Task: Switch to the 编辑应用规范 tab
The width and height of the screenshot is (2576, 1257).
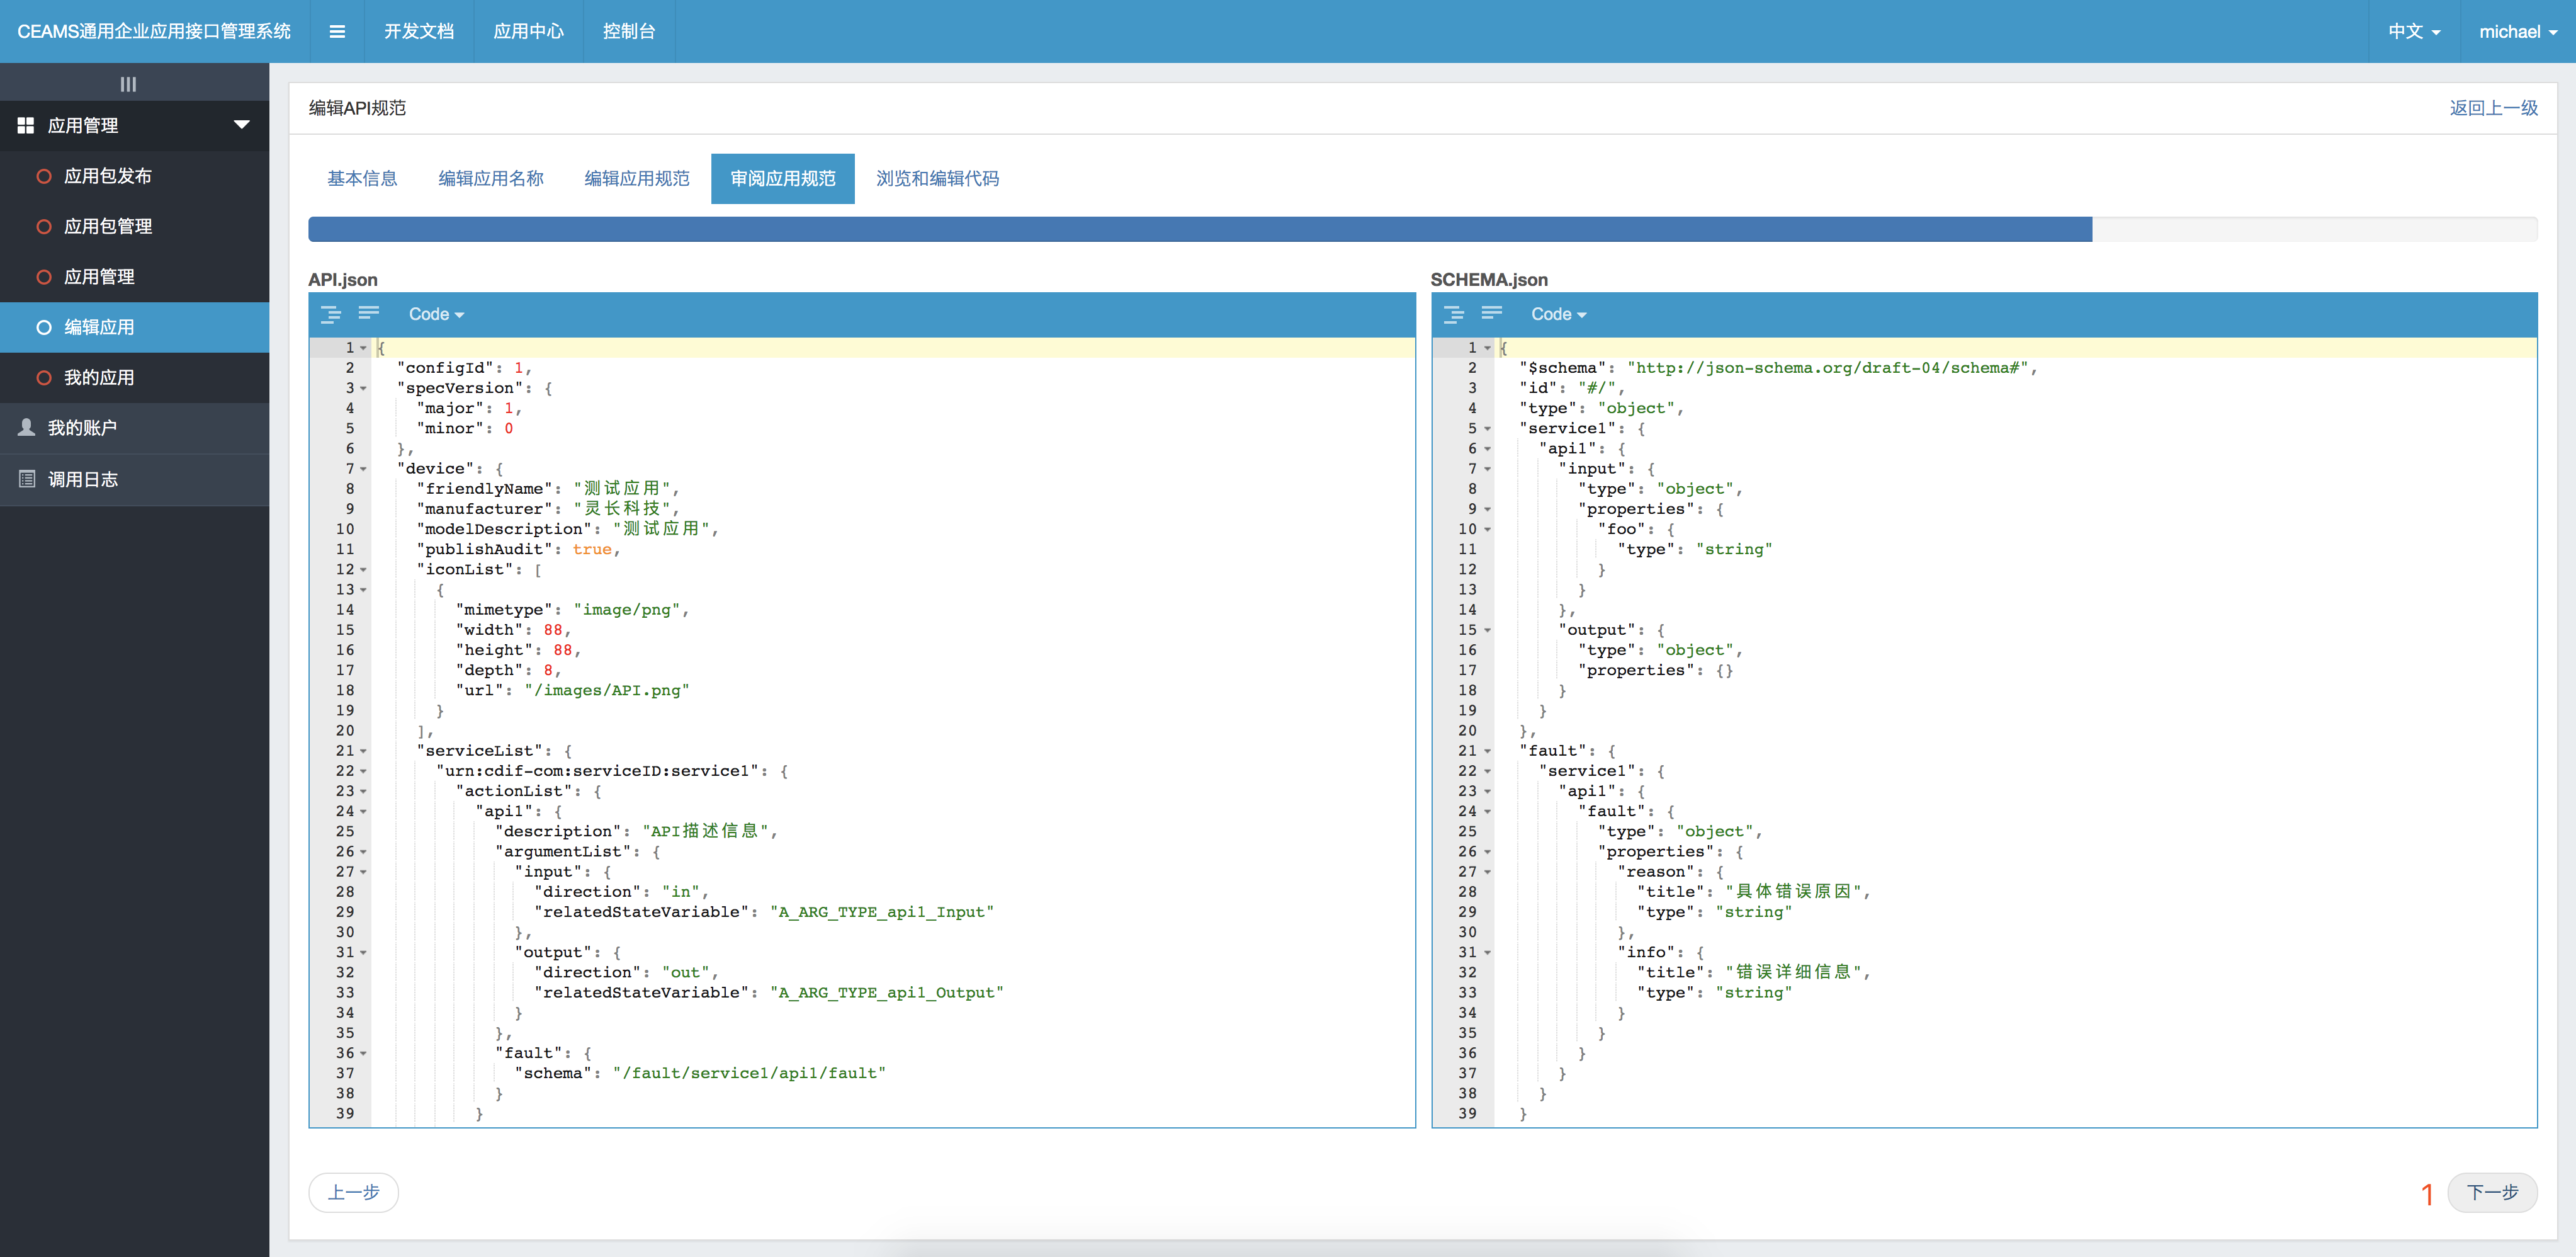Action: pos(637,178)
